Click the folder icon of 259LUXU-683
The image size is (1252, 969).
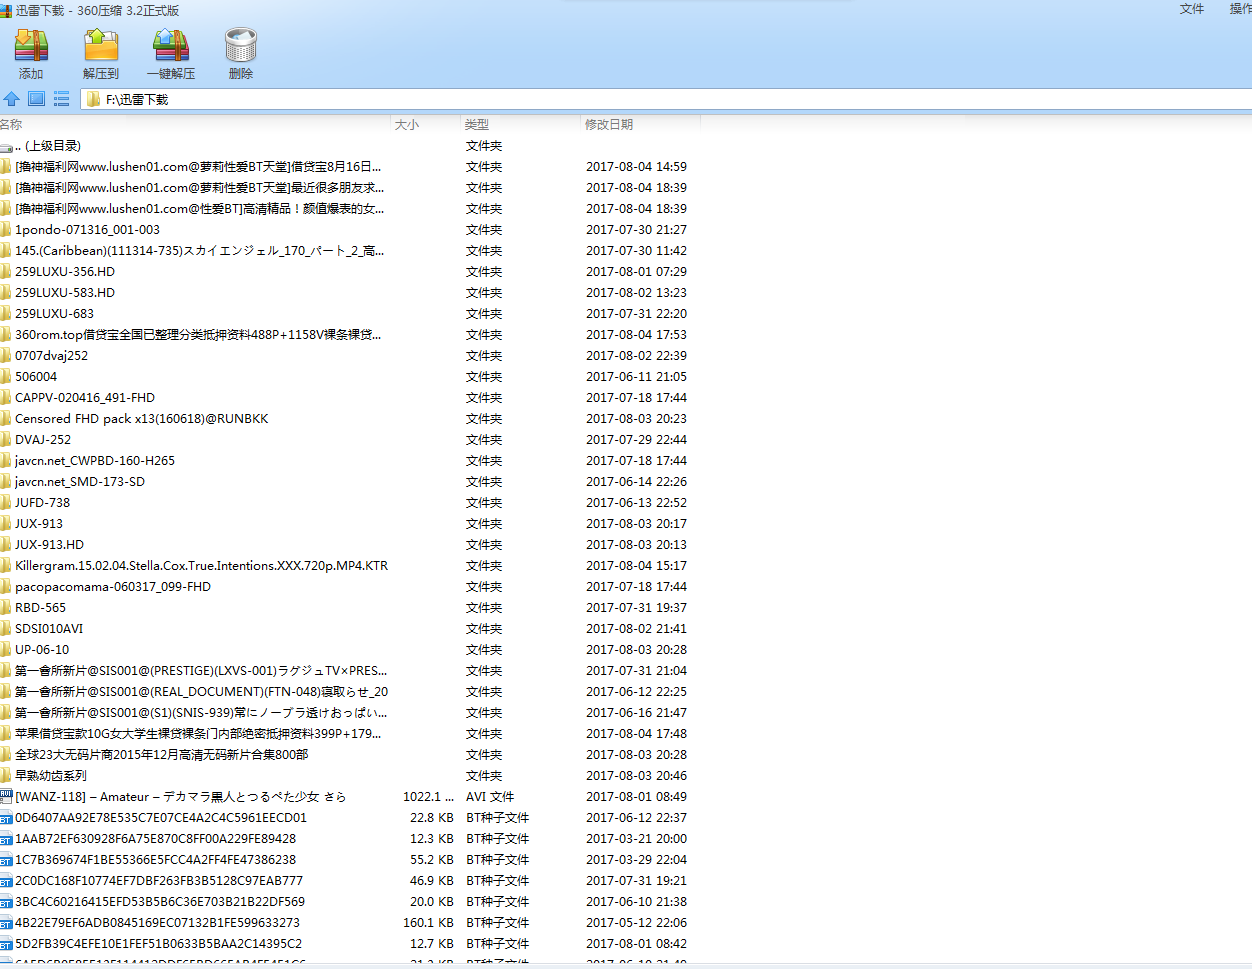pos(5,314)
